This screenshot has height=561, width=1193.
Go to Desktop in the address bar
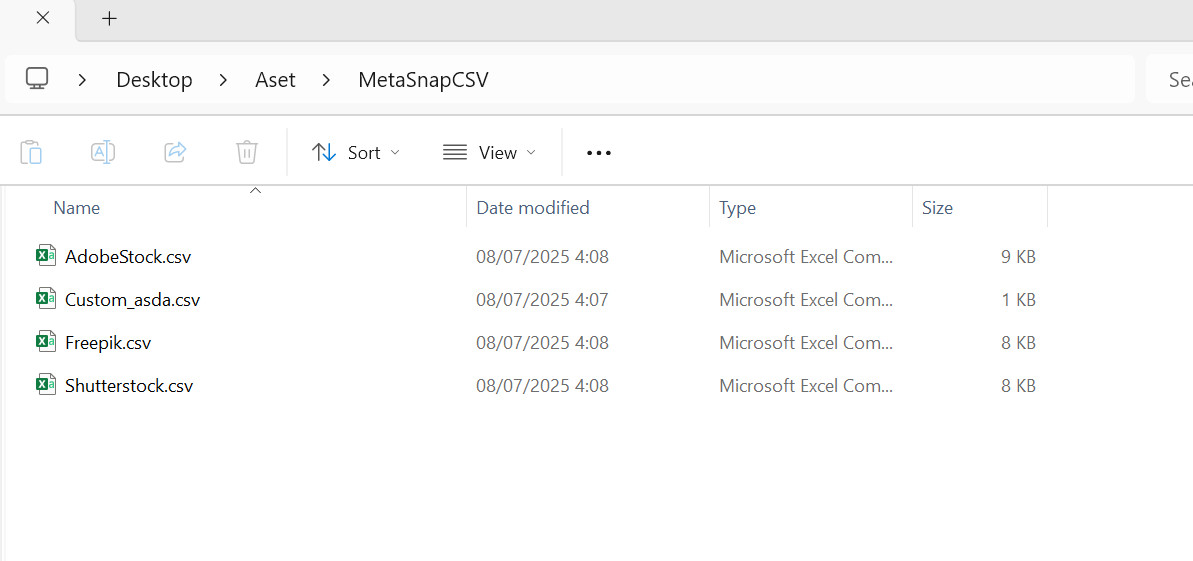154,79
